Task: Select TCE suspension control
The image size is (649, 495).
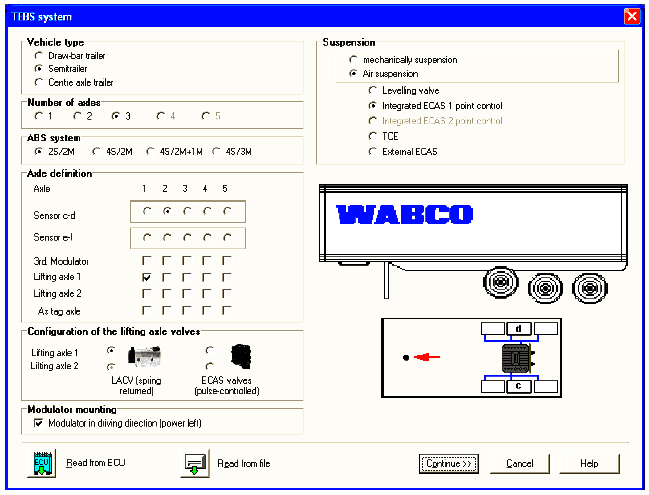Action: [x=373, y=136]
